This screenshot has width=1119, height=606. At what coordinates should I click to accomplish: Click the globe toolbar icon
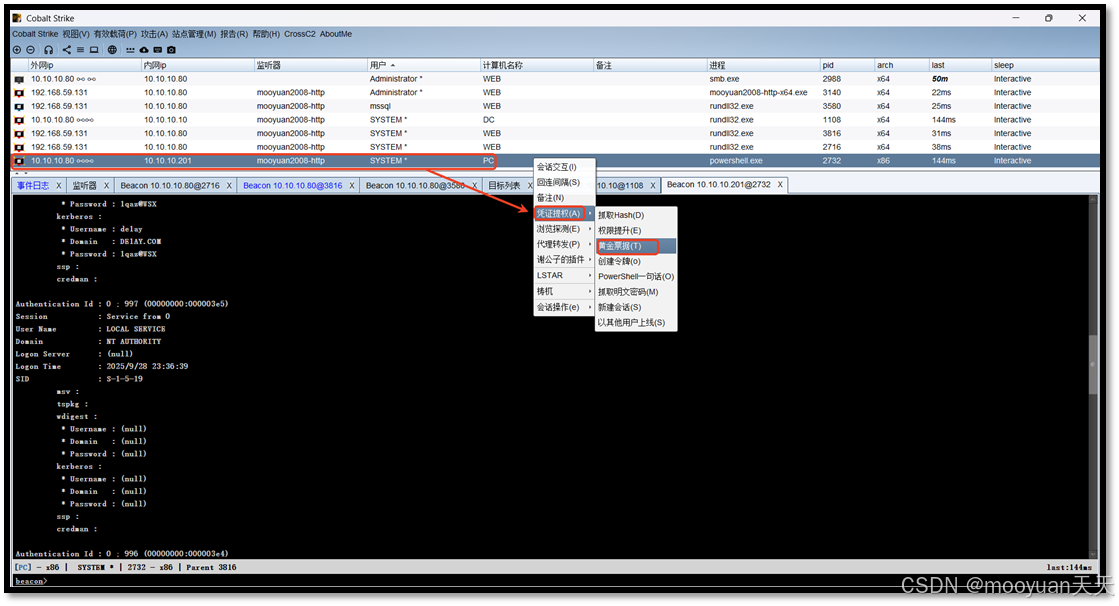(x=112, y=50)
